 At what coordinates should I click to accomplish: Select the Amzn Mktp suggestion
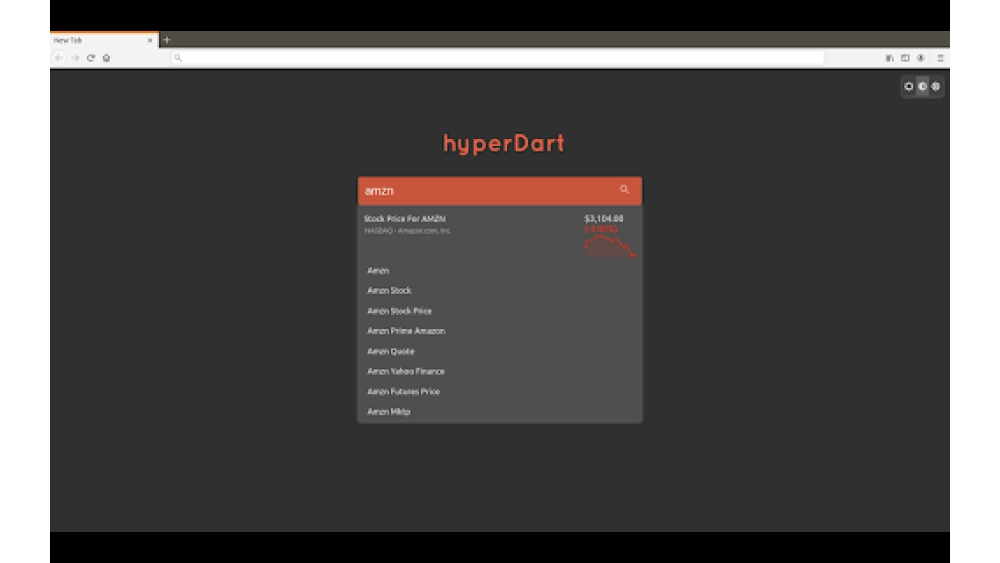point(499,412)
